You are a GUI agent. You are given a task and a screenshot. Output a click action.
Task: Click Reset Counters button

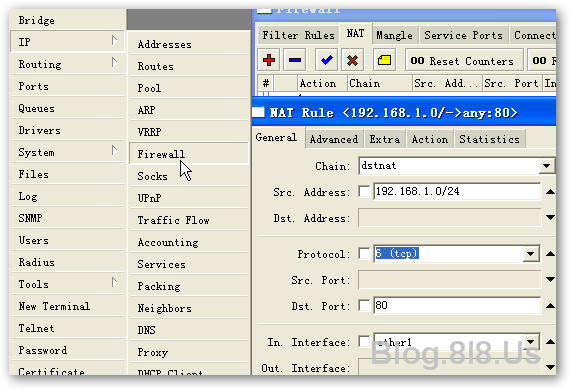[x=464, y=60]
